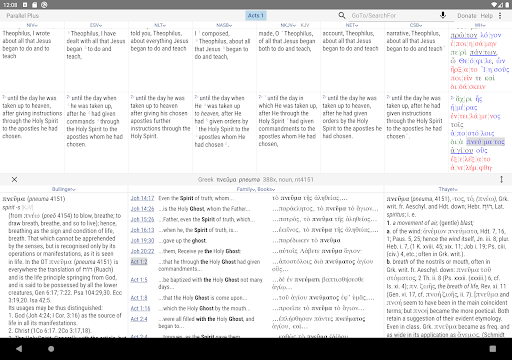Close the Greek pneuma dictionary panel
The image size is (512, 360).
pyautogui.click(x=14, y=179)
